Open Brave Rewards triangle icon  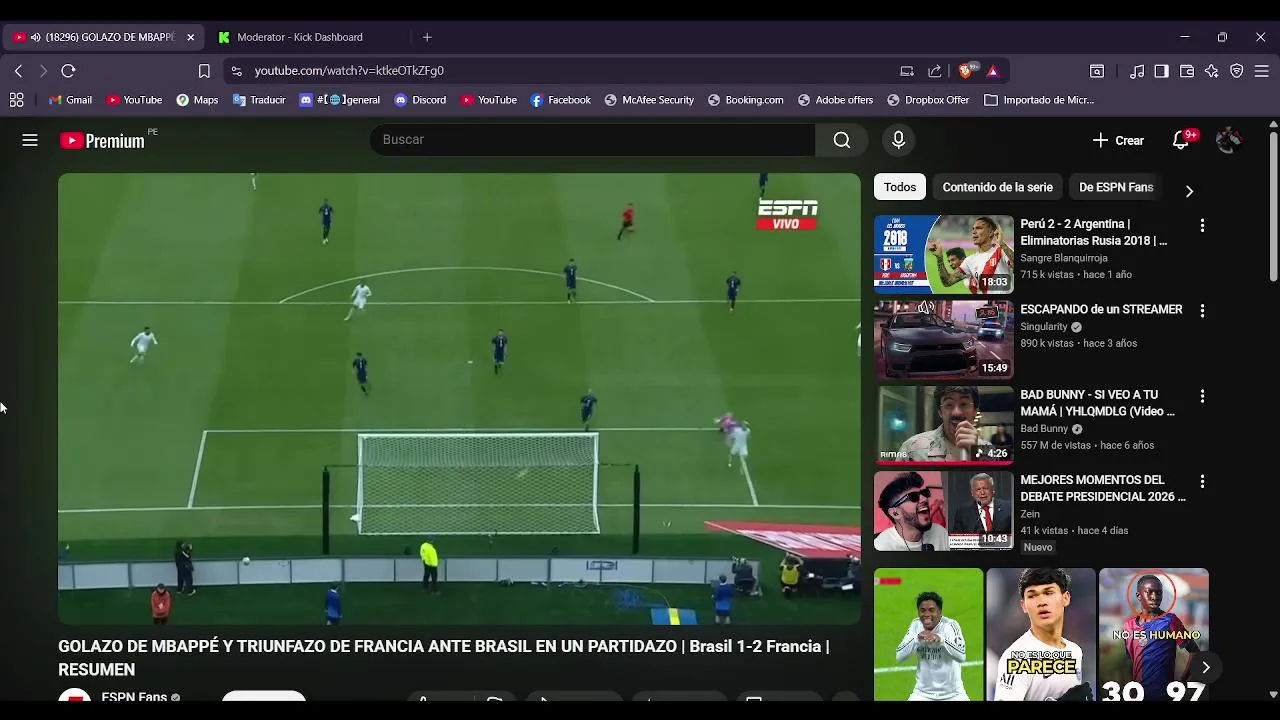click(993, 71)
